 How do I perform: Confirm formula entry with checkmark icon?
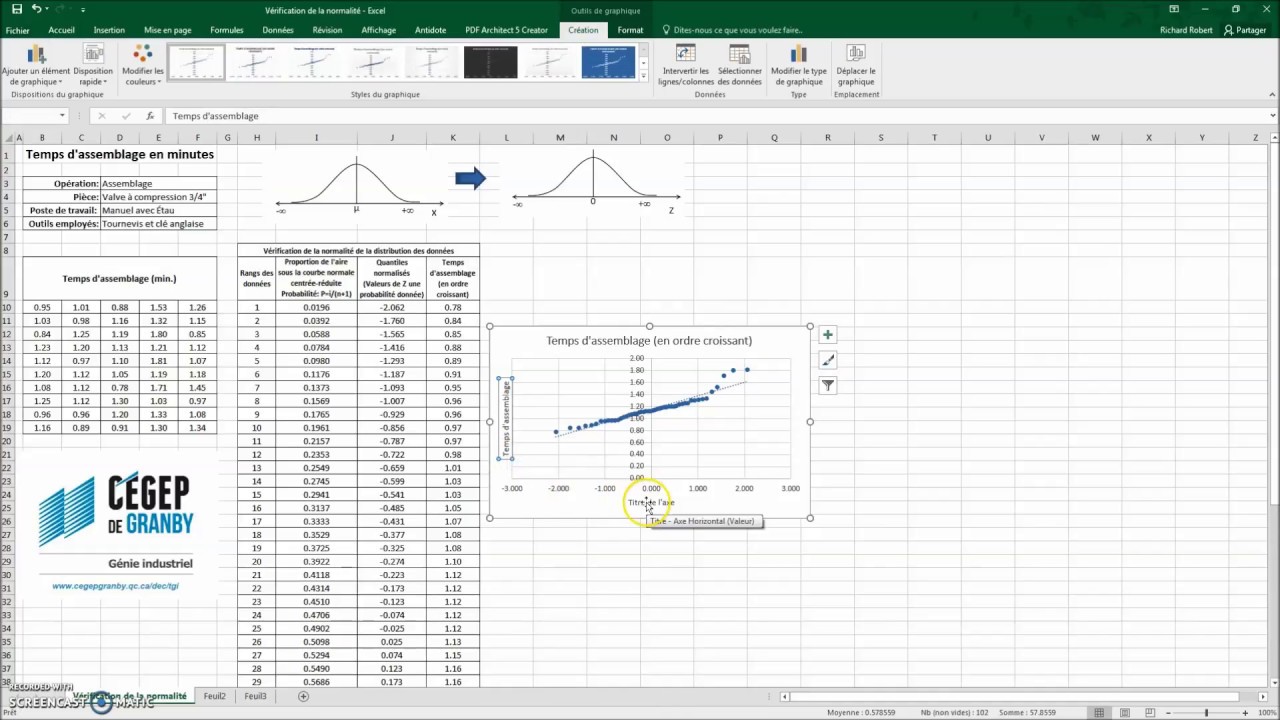[x=125, y=116]
